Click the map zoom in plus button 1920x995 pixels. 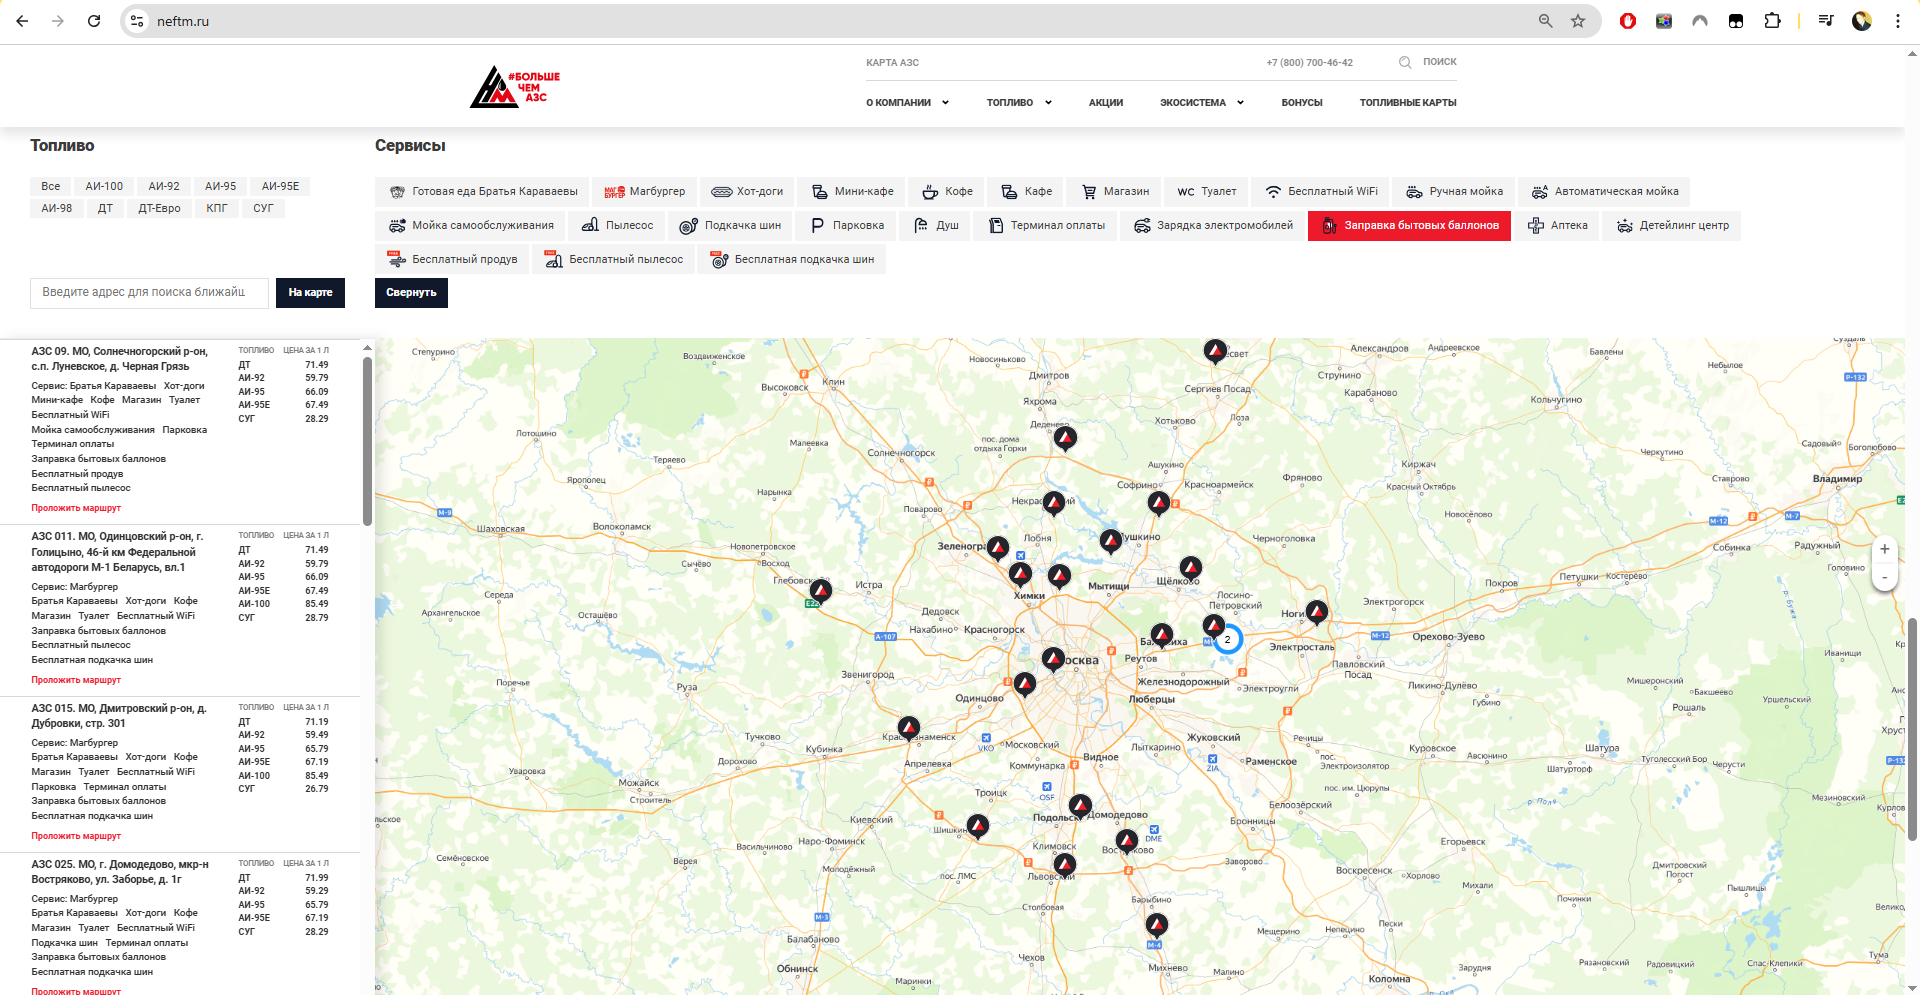tap(1884, 549)
